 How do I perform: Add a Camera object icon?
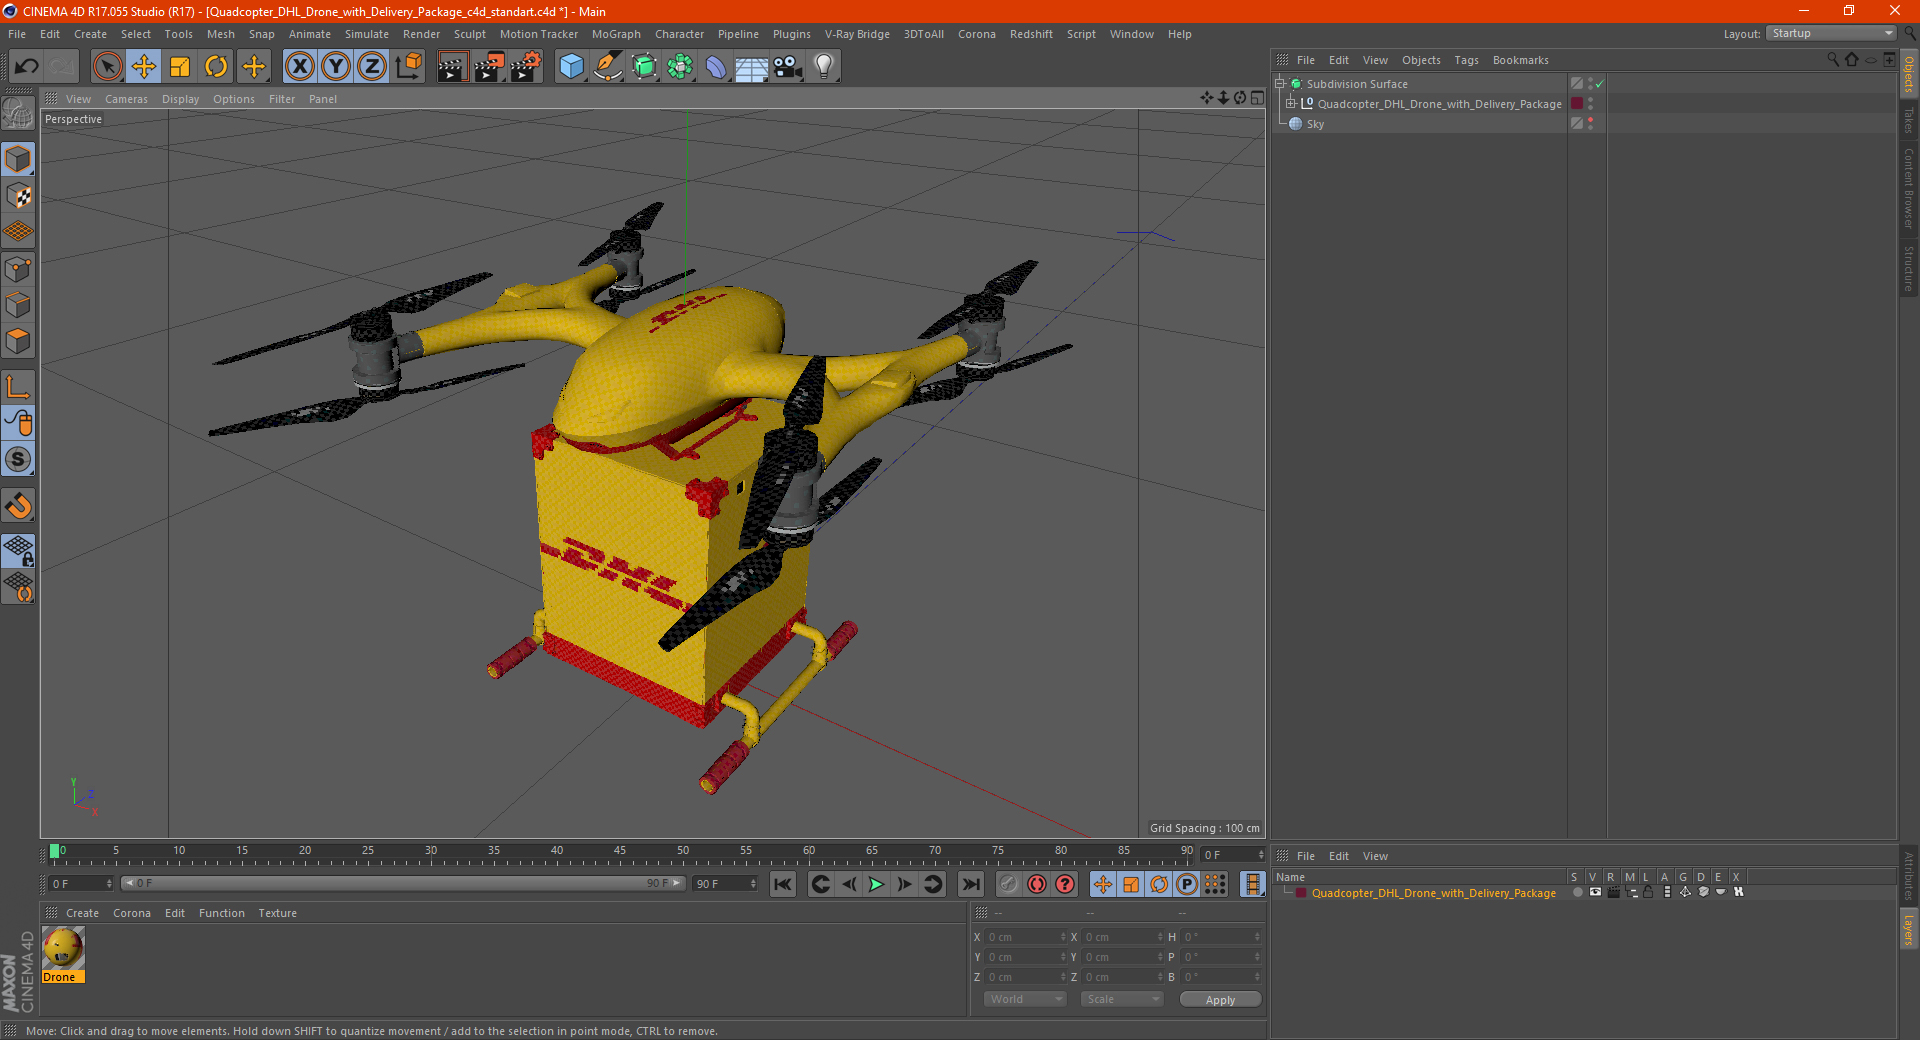[788, 67]
